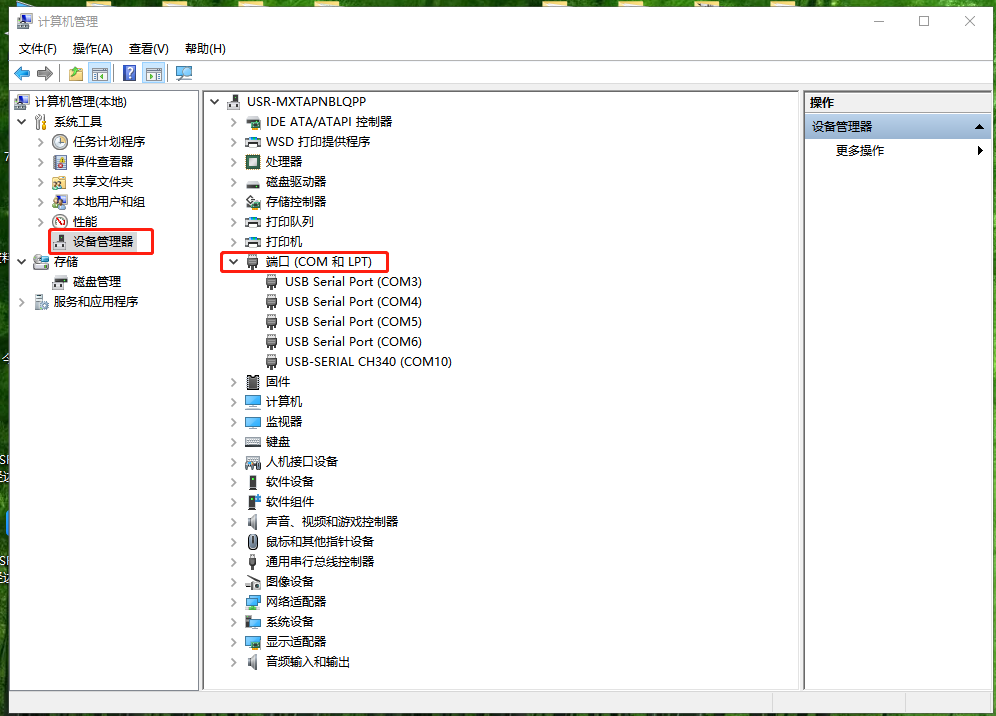The height and width of the screenshot is (716, 996).
Task: Click the scan for hardware changes monitor icon
Action: click(184, 74)
